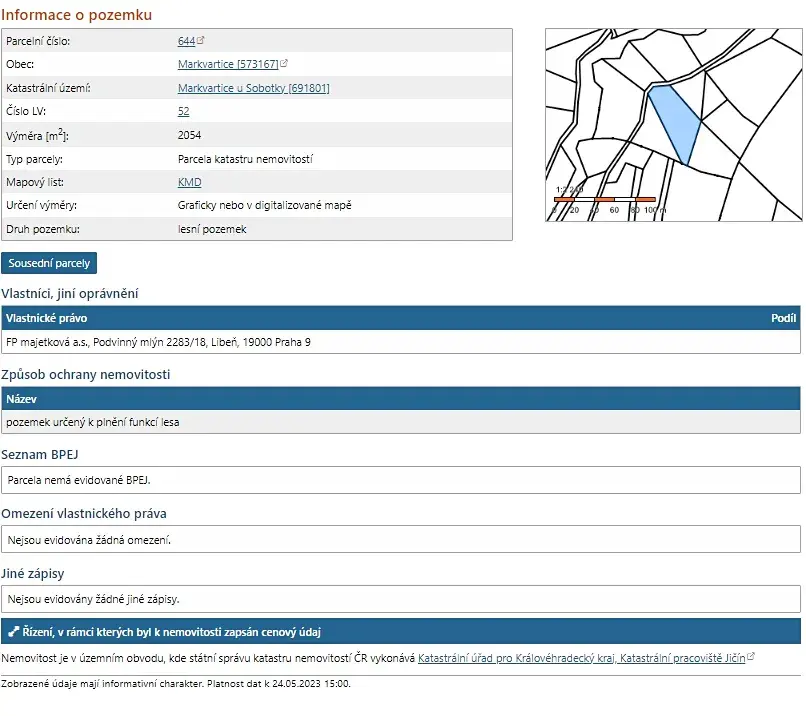Click the Název table header
This screenshot has height=716, width=806.
point(21,399)
